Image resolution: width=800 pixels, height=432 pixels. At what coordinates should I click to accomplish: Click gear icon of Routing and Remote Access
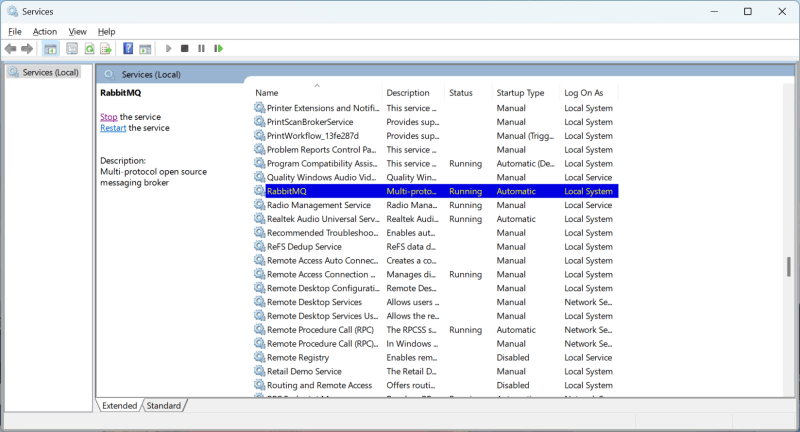[260, 385]
